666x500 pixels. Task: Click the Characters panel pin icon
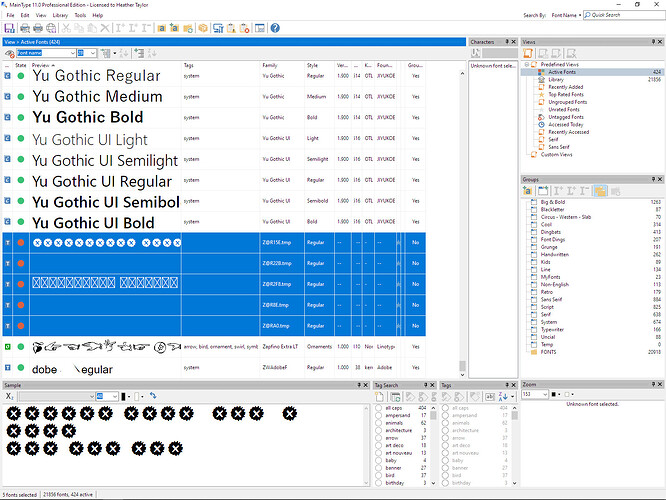point(506,42)
